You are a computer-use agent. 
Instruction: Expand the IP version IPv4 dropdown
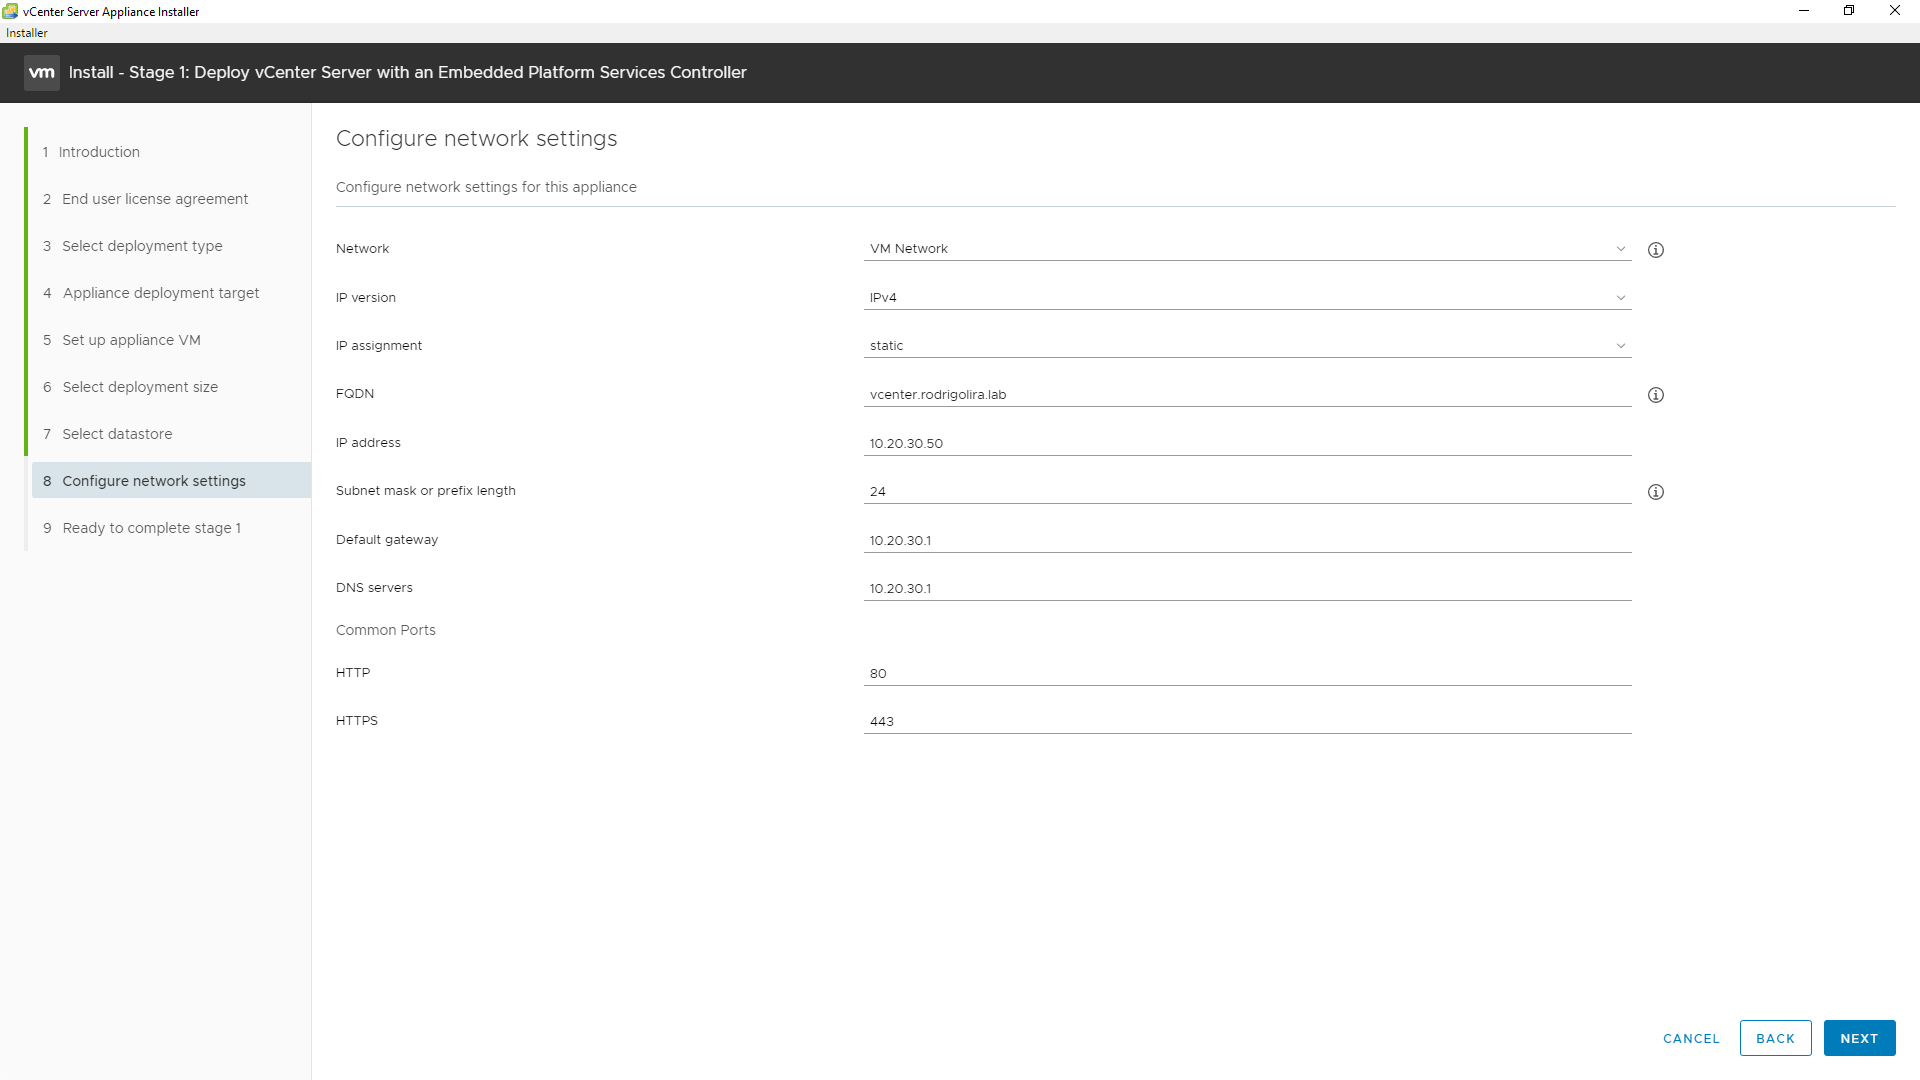pyautogui.click(x=1246, y=298)
